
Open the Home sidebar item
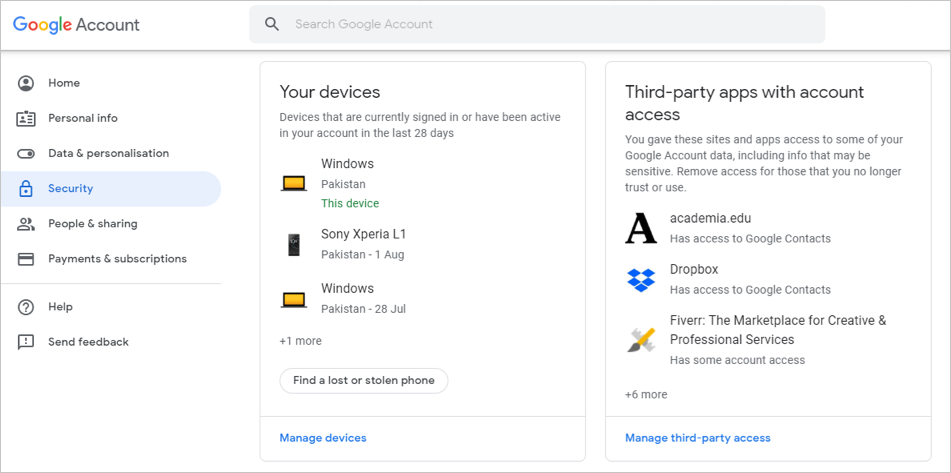pos(64,83)
